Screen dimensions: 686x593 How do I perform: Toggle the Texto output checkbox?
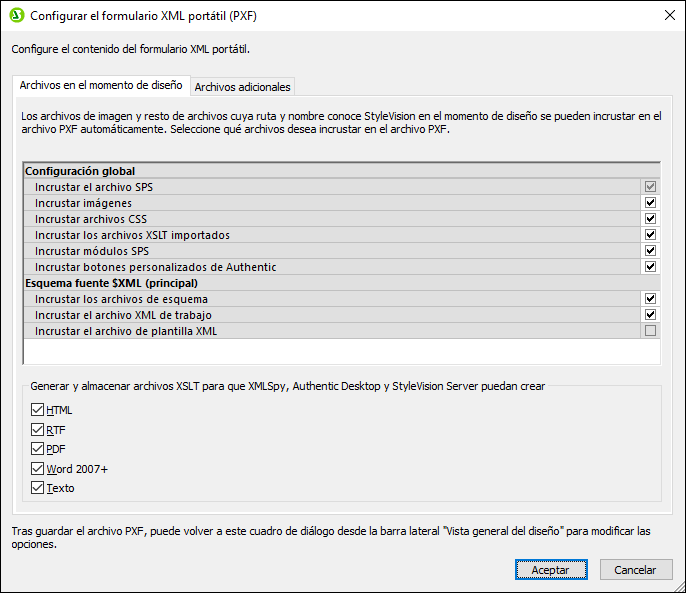[38, 488]
